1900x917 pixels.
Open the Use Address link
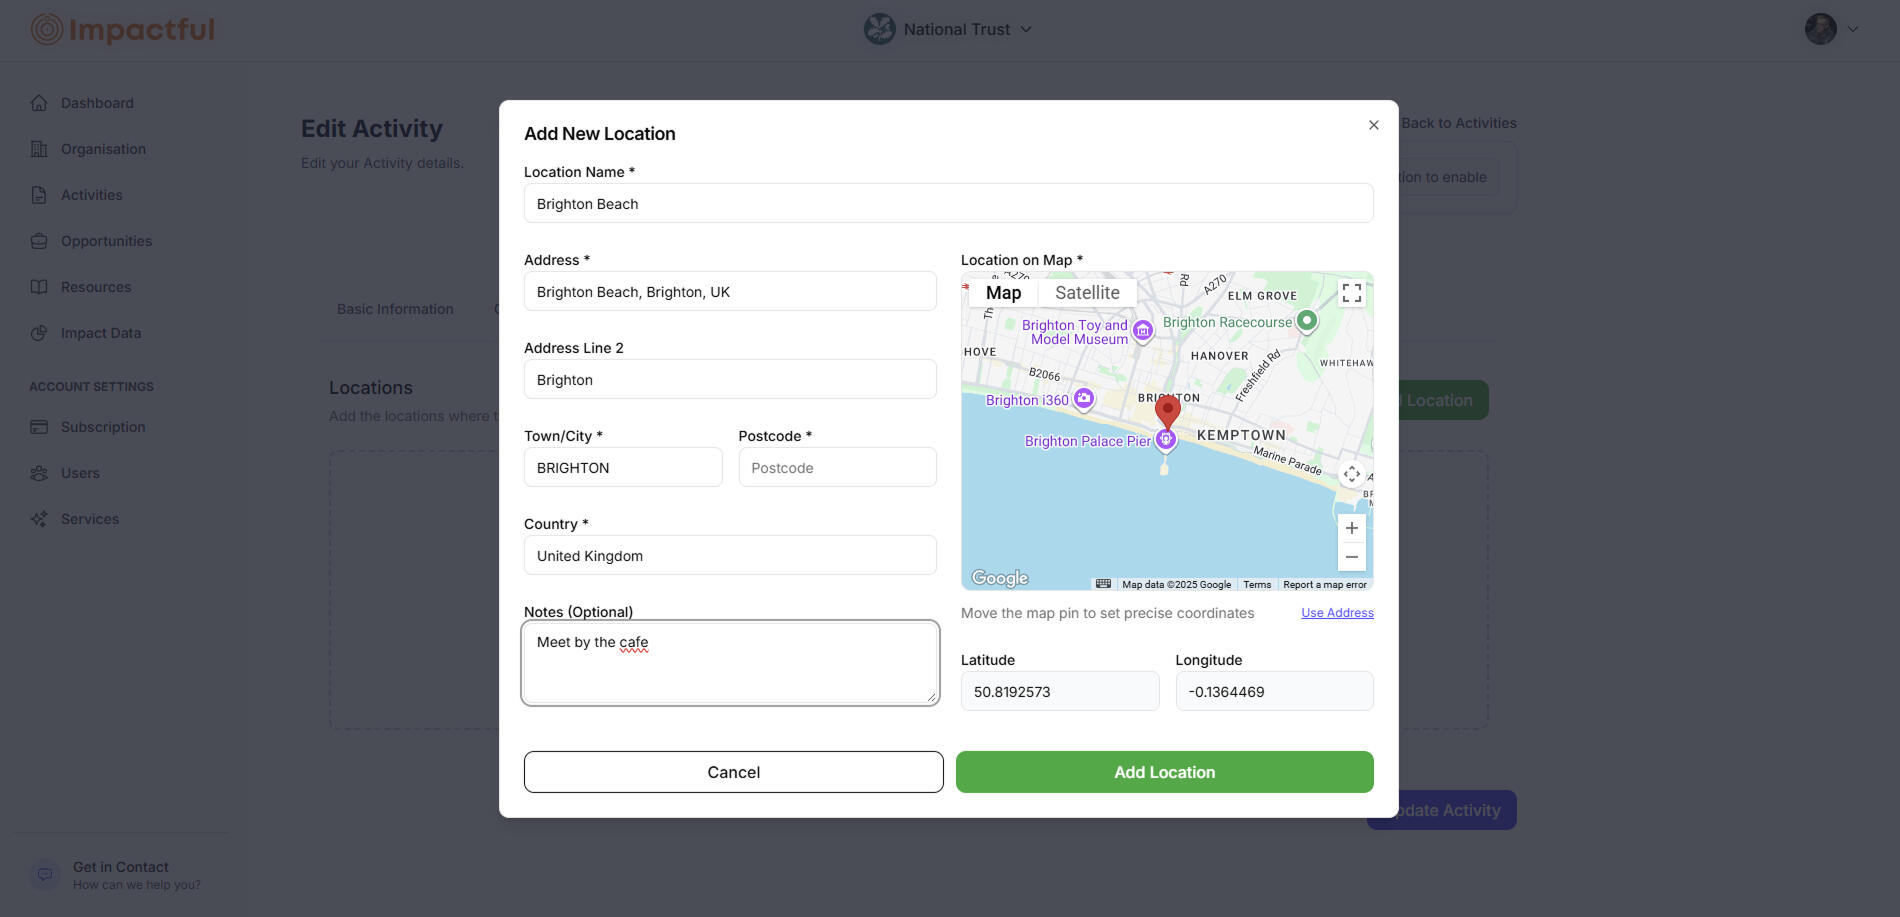(1337, 612)
